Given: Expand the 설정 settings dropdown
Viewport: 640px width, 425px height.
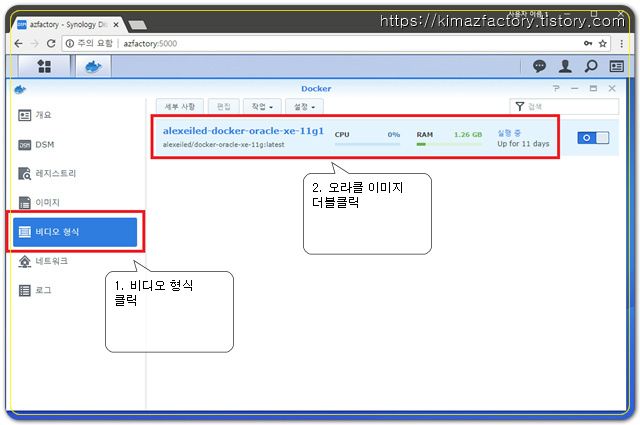Looking at the screenshot, I should [x=304, y=107].
